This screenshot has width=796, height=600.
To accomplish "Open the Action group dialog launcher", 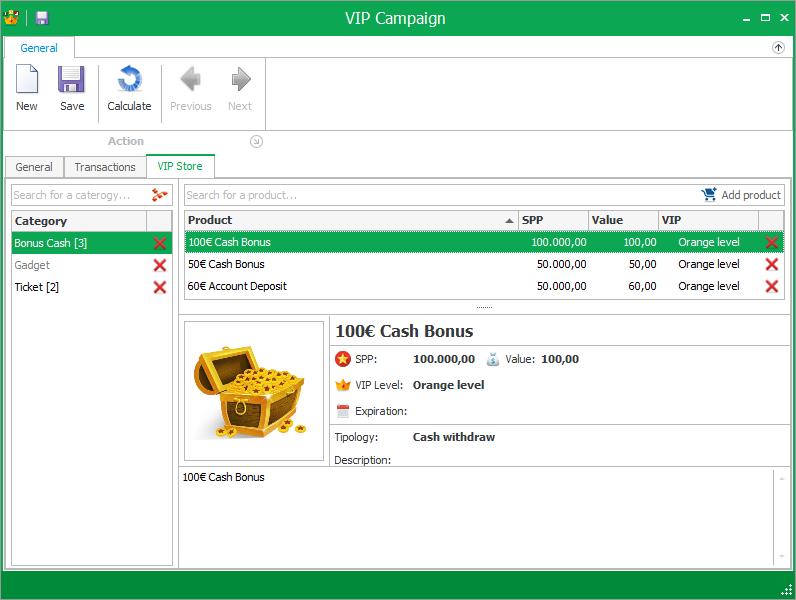I will pos(256,142).
